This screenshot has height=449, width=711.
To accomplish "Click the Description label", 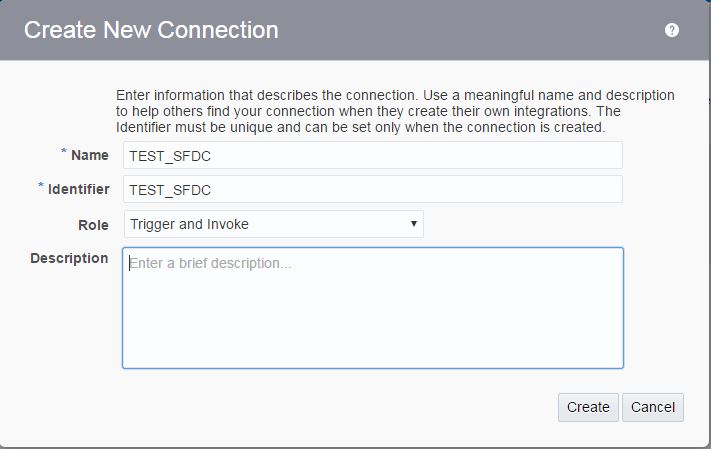I will (x=69, y=258).
